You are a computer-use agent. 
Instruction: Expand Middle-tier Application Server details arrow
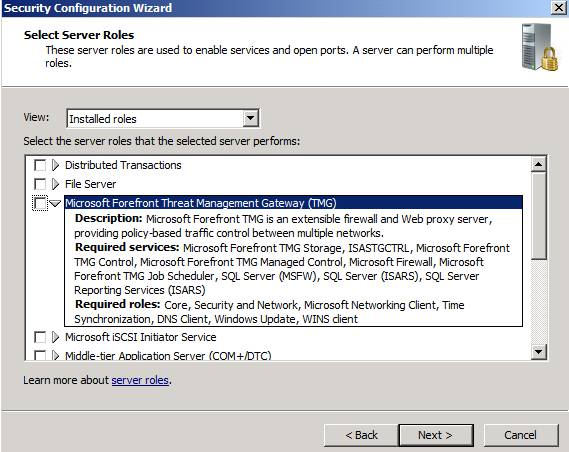55,355
